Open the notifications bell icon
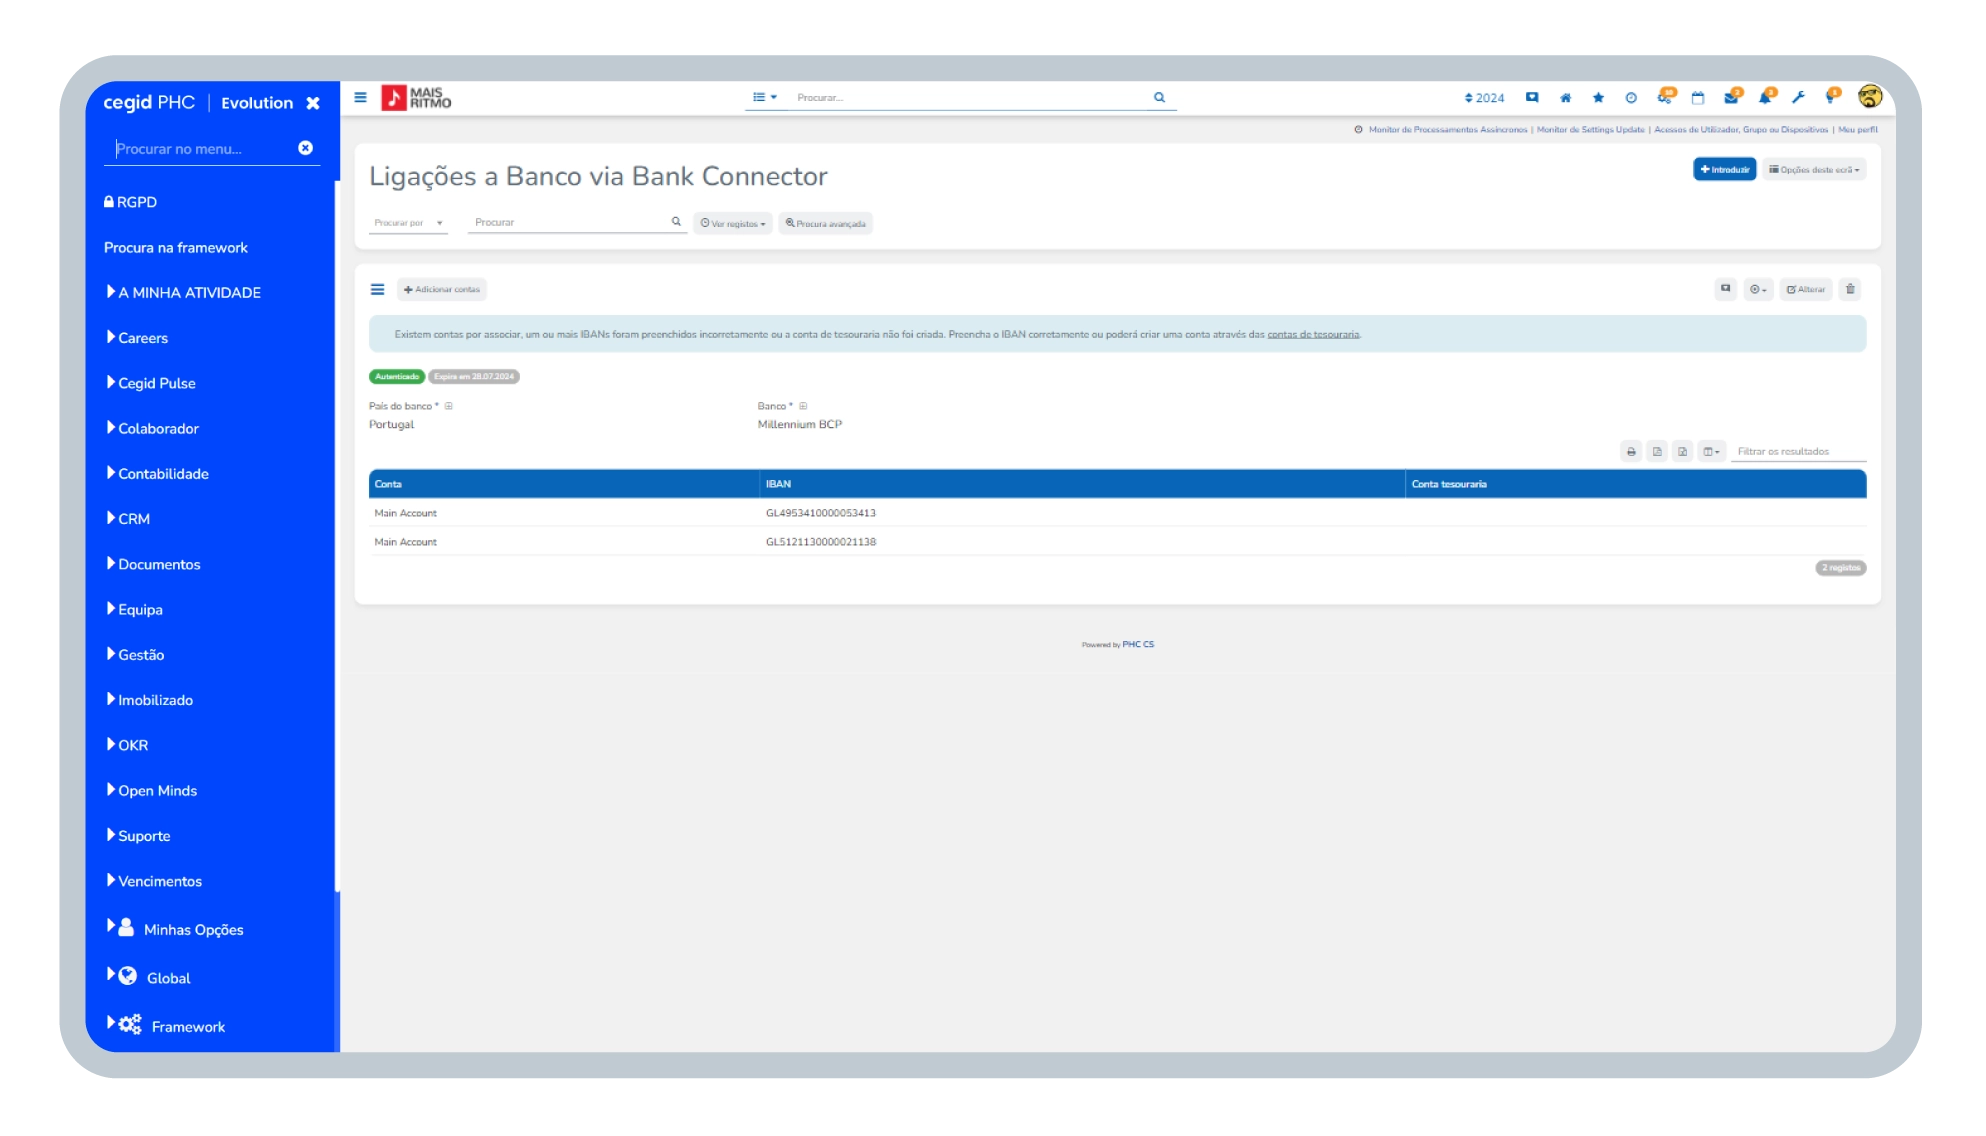Image resolution: width=1986 pixels, height=1136 pixels. 1766,97
